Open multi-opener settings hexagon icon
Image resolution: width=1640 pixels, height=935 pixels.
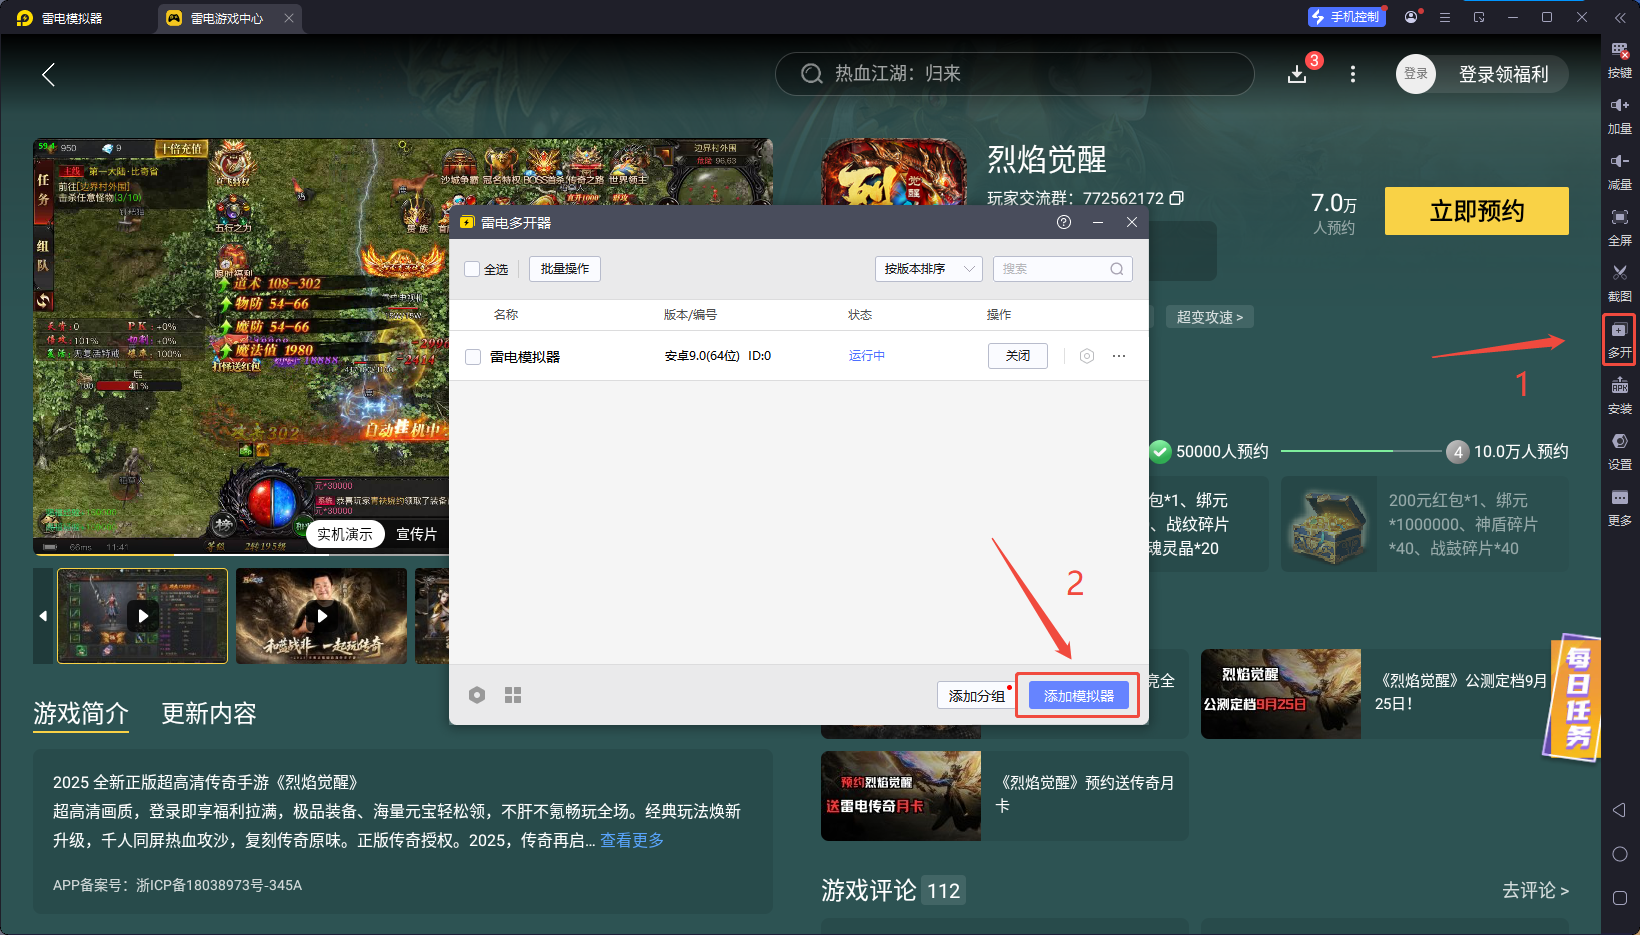(477, 695)
